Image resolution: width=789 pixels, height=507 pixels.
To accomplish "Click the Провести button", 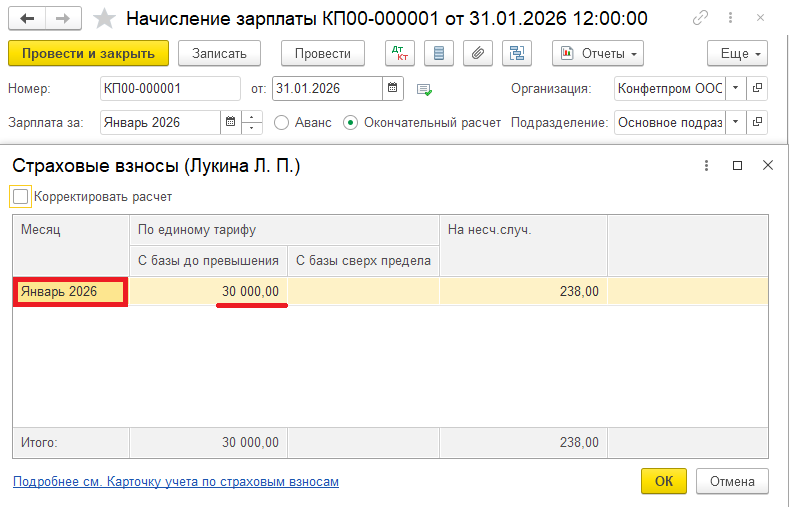I will tap(323, 53).
